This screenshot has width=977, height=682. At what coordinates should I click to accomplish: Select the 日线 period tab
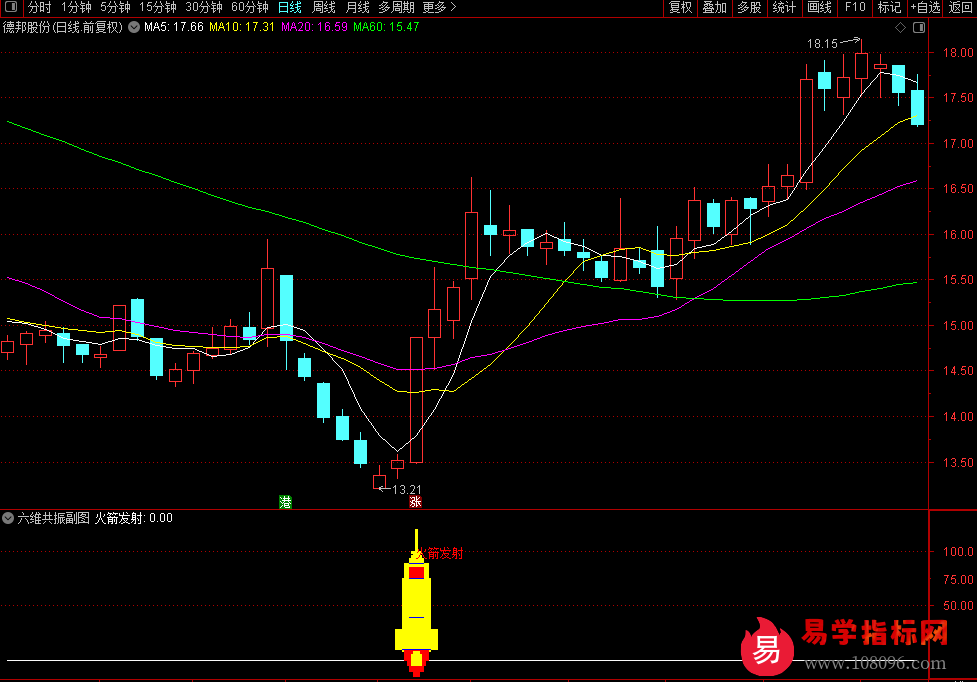coord(290,7)
